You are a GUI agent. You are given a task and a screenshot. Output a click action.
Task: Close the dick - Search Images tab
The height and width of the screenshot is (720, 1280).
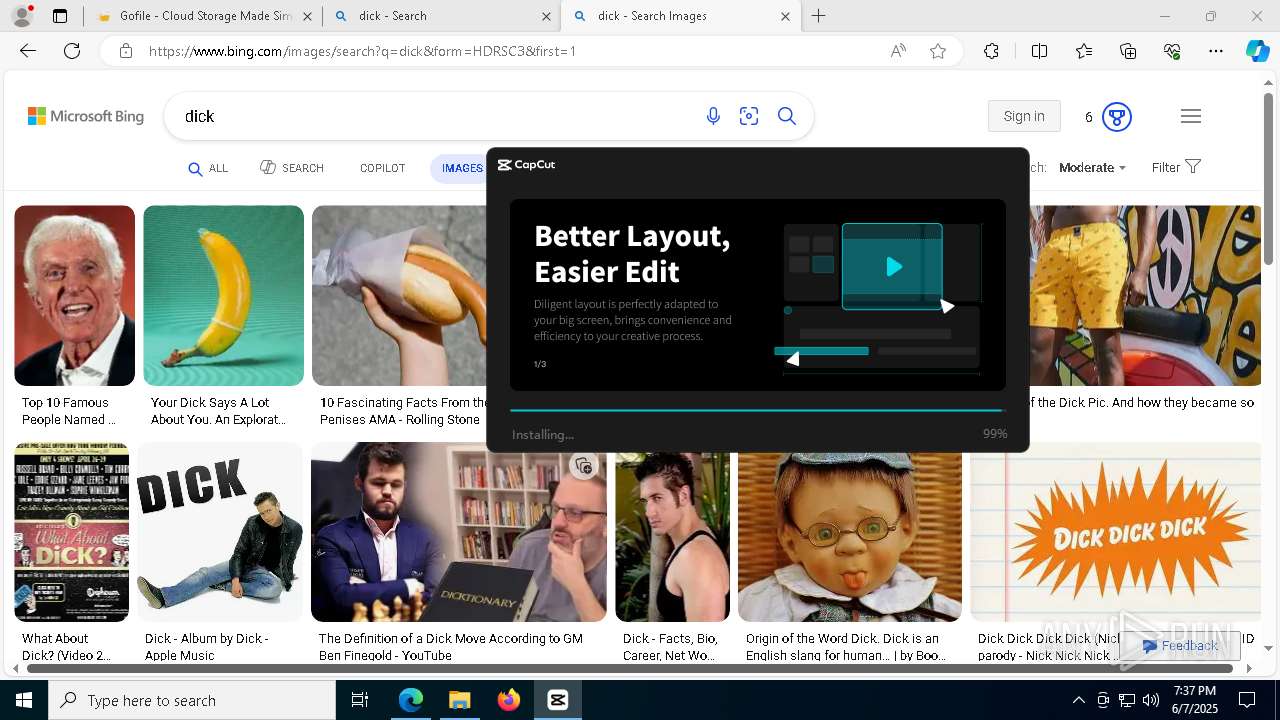(785, 16)
